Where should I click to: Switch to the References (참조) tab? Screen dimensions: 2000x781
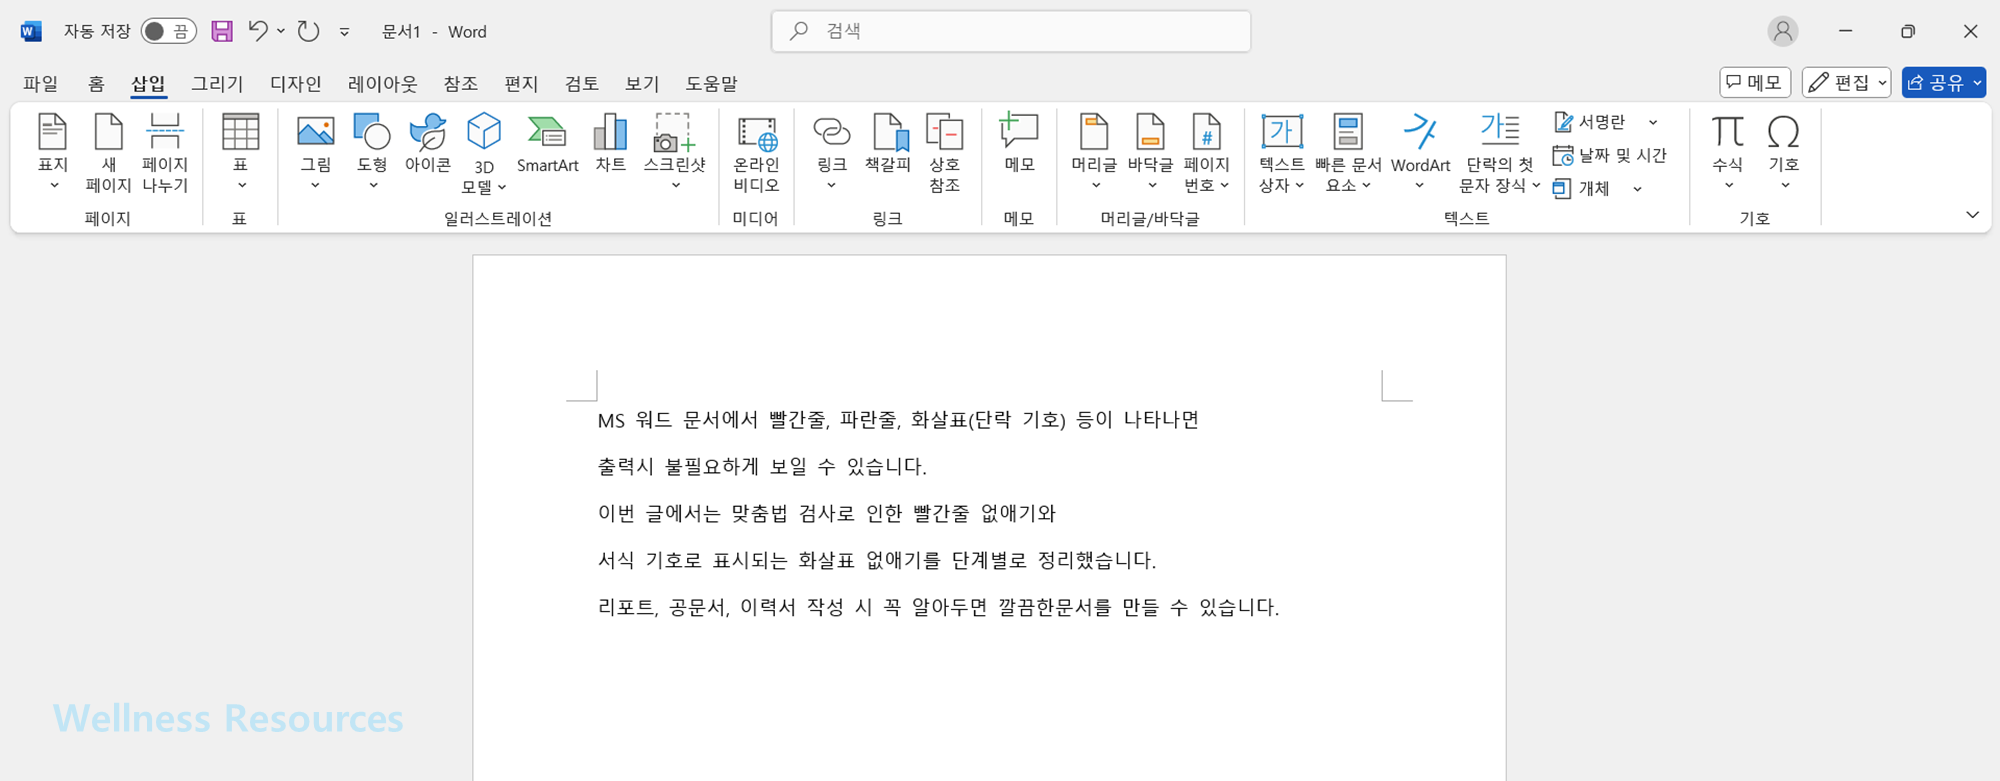coord(461,84)
